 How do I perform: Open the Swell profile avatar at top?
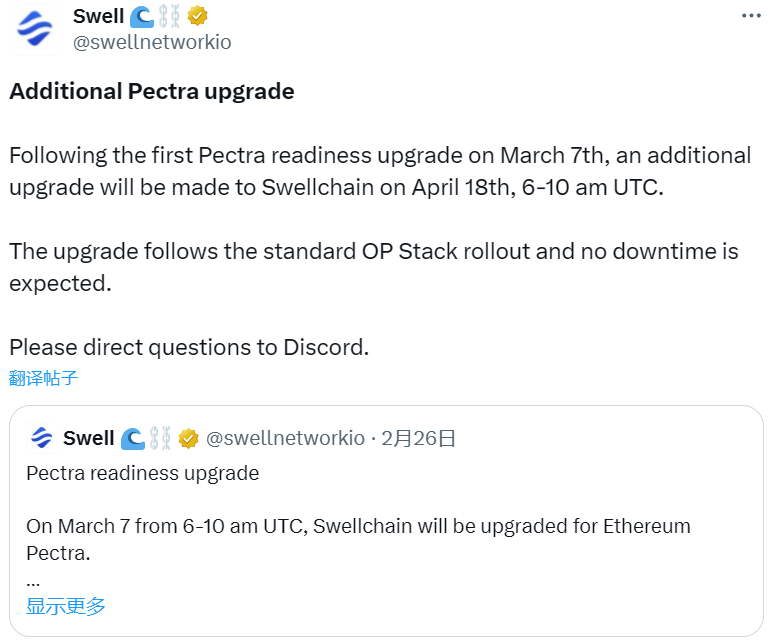35,29
